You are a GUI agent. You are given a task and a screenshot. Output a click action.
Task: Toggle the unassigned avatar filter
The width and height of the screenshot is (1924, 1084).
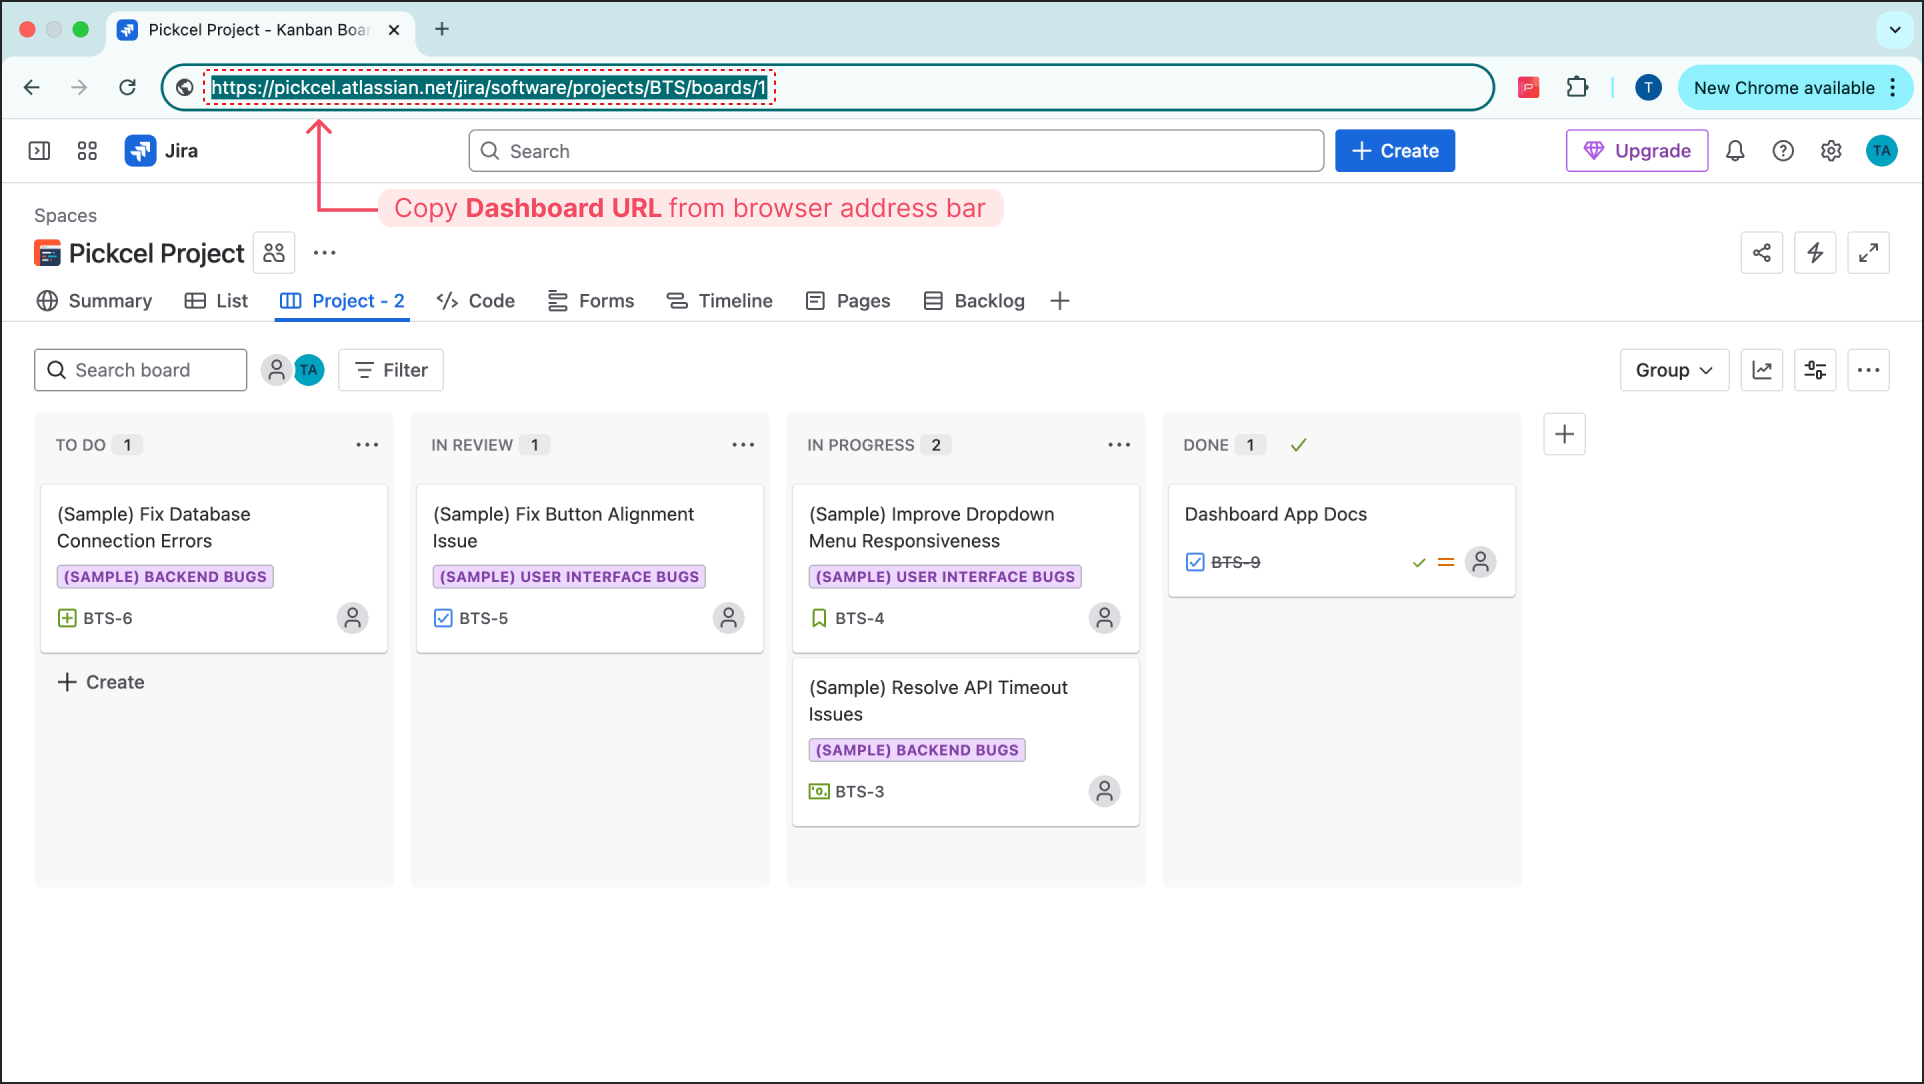277,369
